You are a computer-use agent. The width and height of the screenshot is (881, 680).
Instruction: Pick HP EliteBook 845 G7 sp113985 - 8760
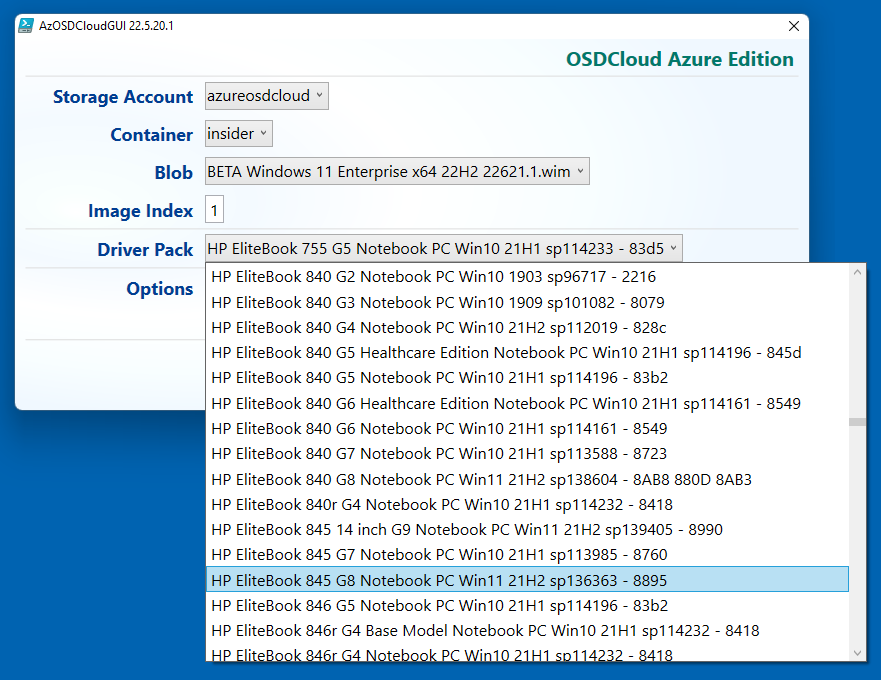point(527,555)
